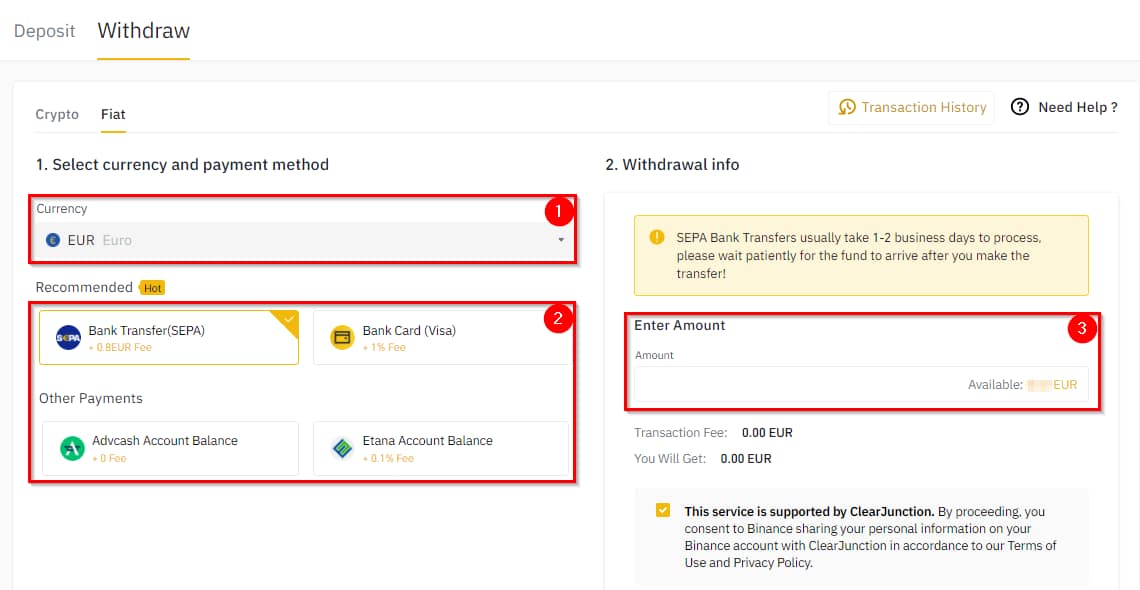The image size is (1140, 590).
Task: Select Advcash Account Balance payment
Action: pyautogui.click(x=168, y=447)
